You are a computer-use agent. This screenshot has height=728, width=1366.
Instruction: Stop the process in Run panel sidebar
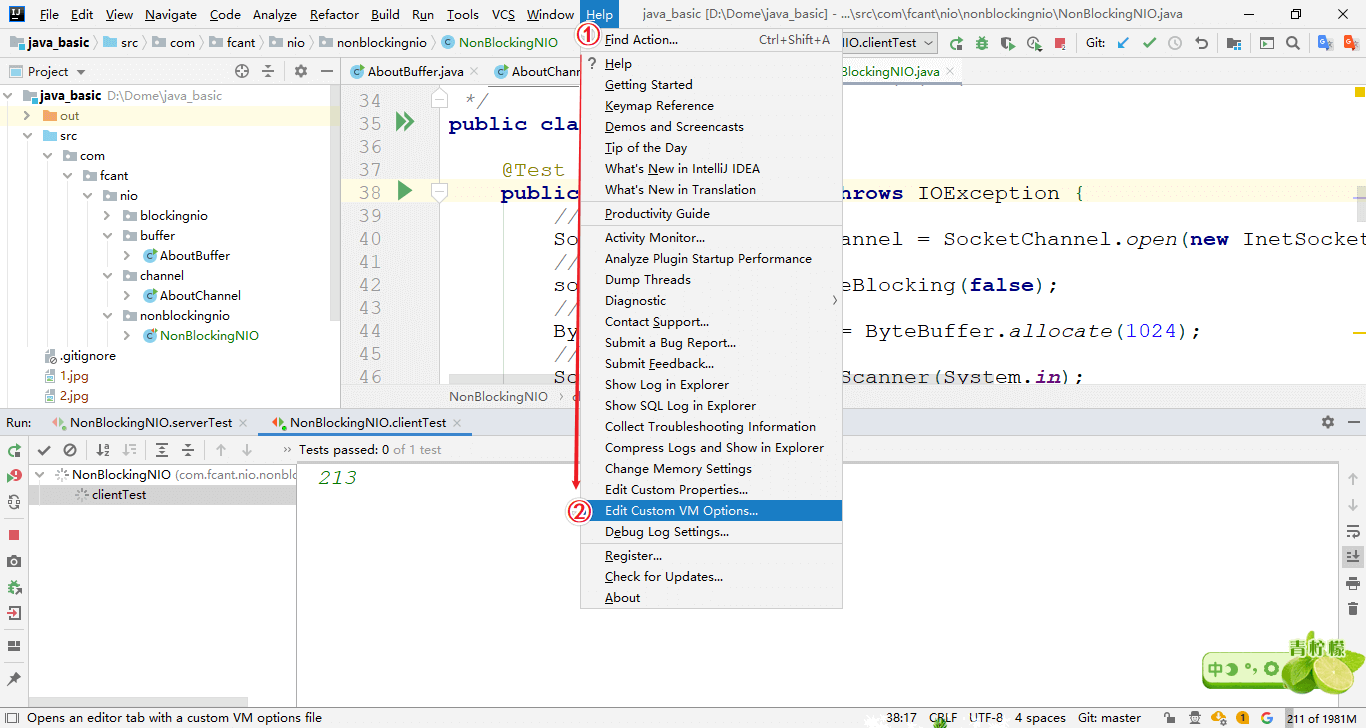tap(14, 535)
